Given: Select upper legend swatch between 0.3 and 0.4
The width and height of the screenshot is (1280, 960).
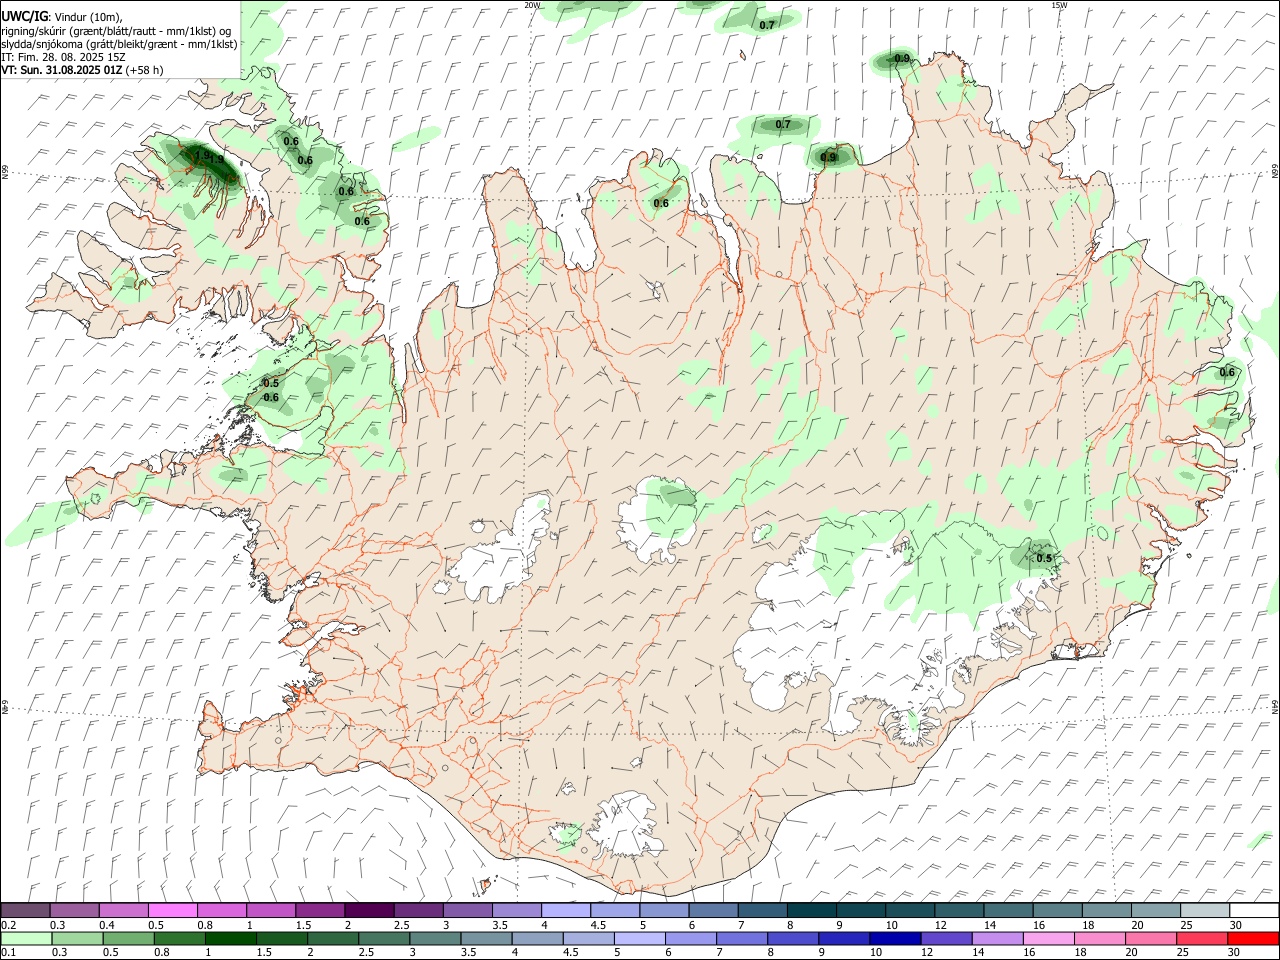Looking at the screenshot, I should [74, 911].
